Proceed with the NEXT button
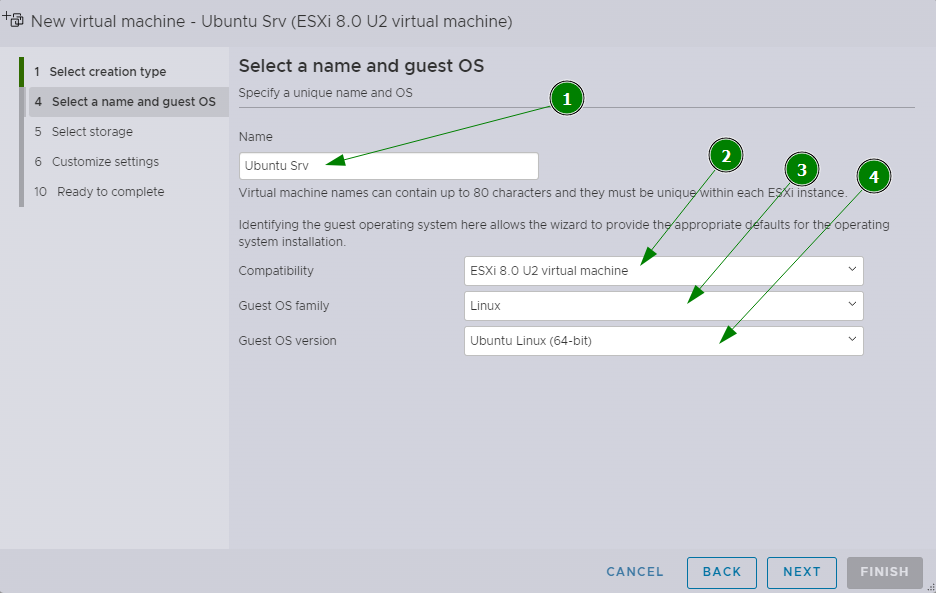Screen dimensions: 936x593 pos(802,573)
